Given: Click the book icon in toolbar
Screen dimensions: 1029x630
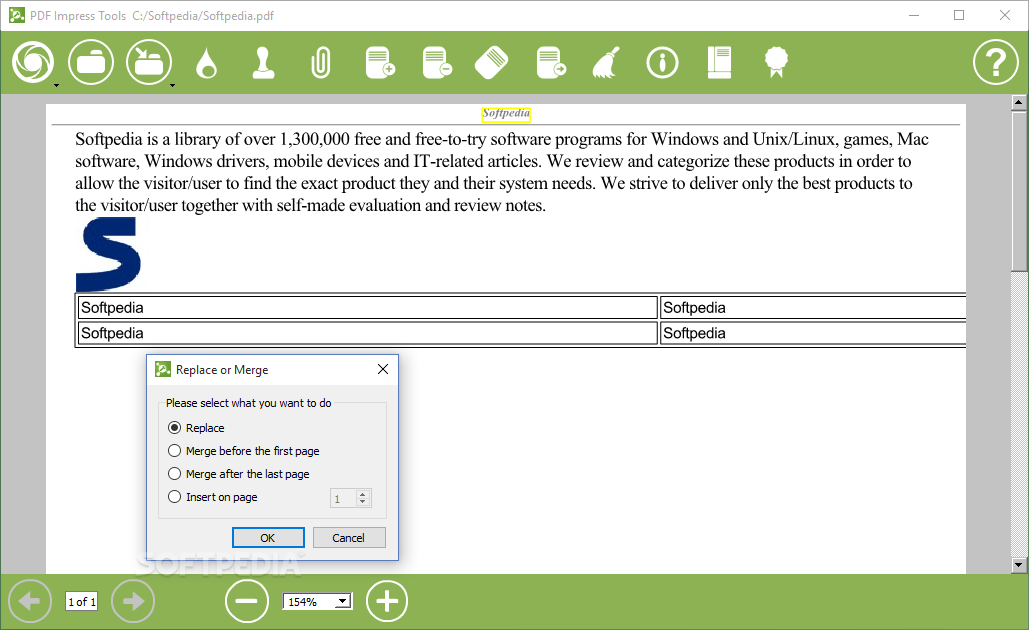Looking at the screenshot, I should (x=719, y=63).
